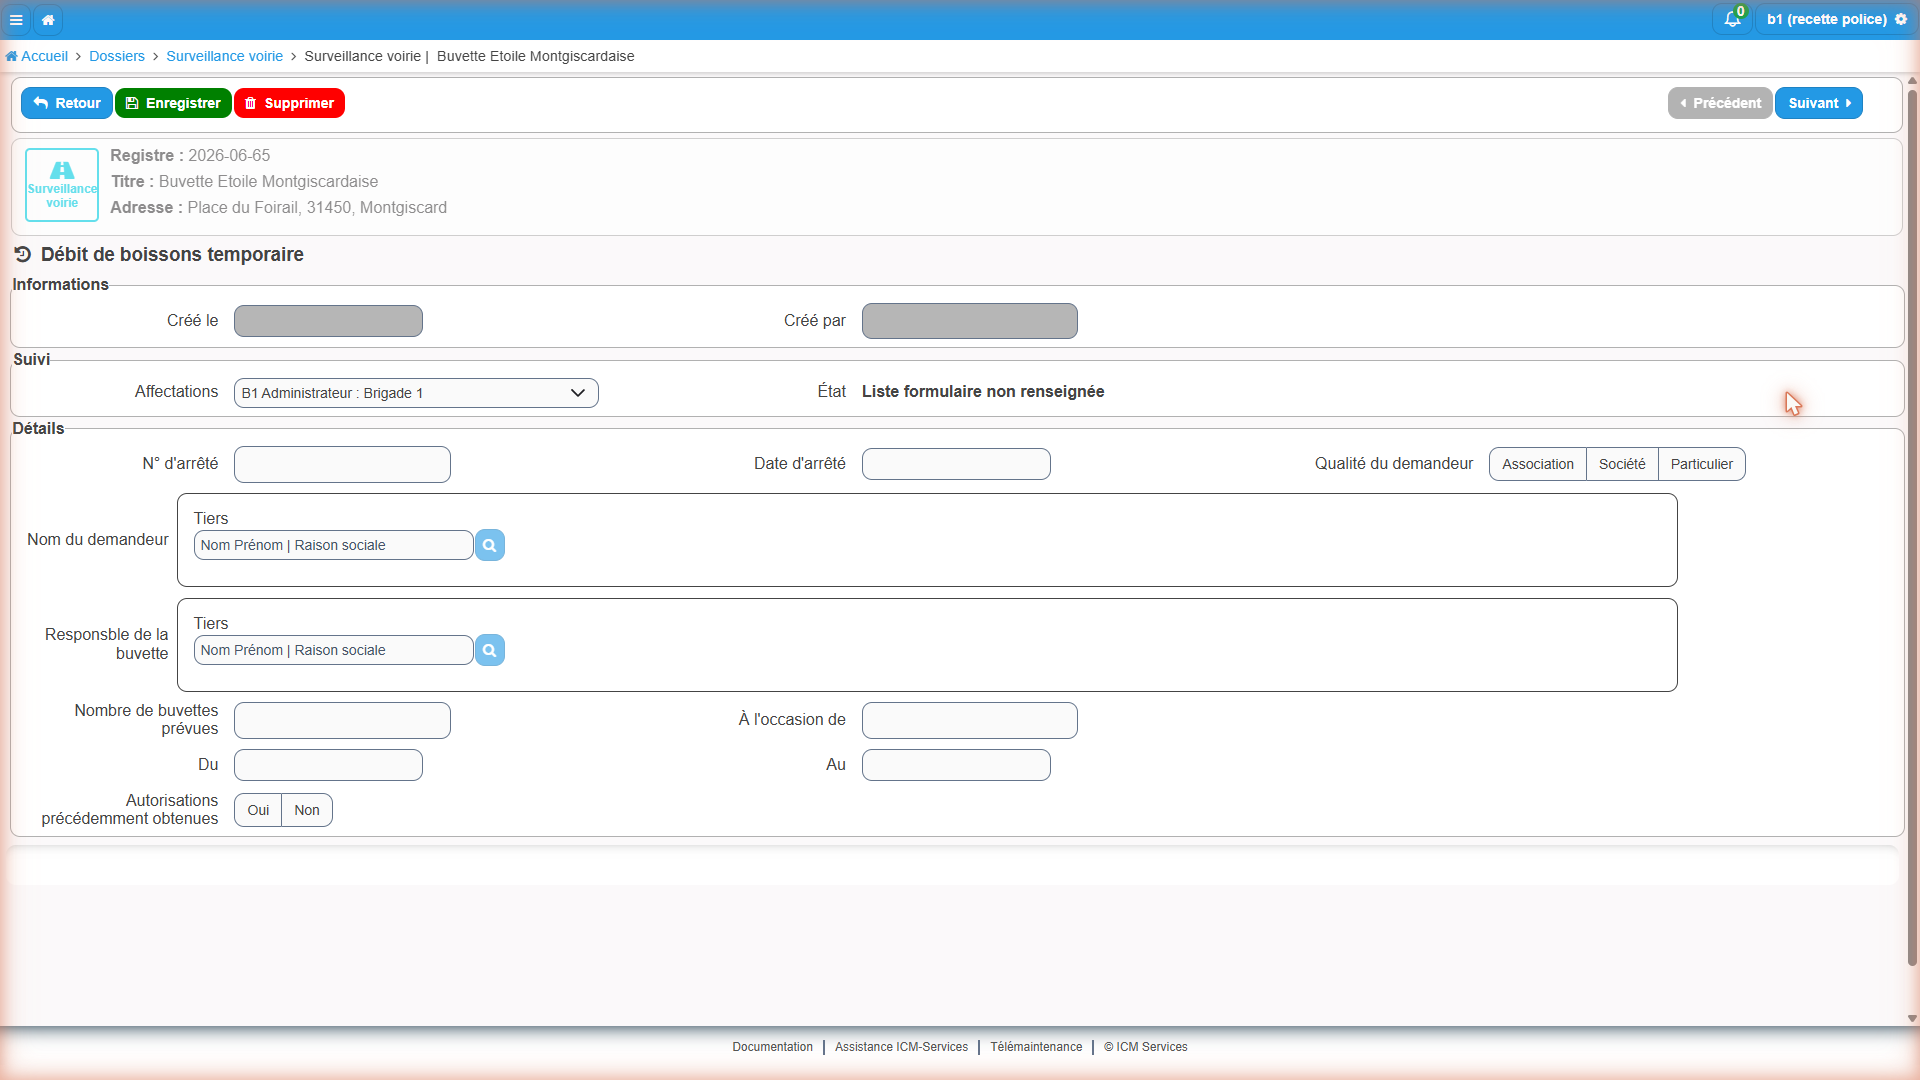Open the notifications bell
1920x1080 pixels.
(x=1732, y=19)
